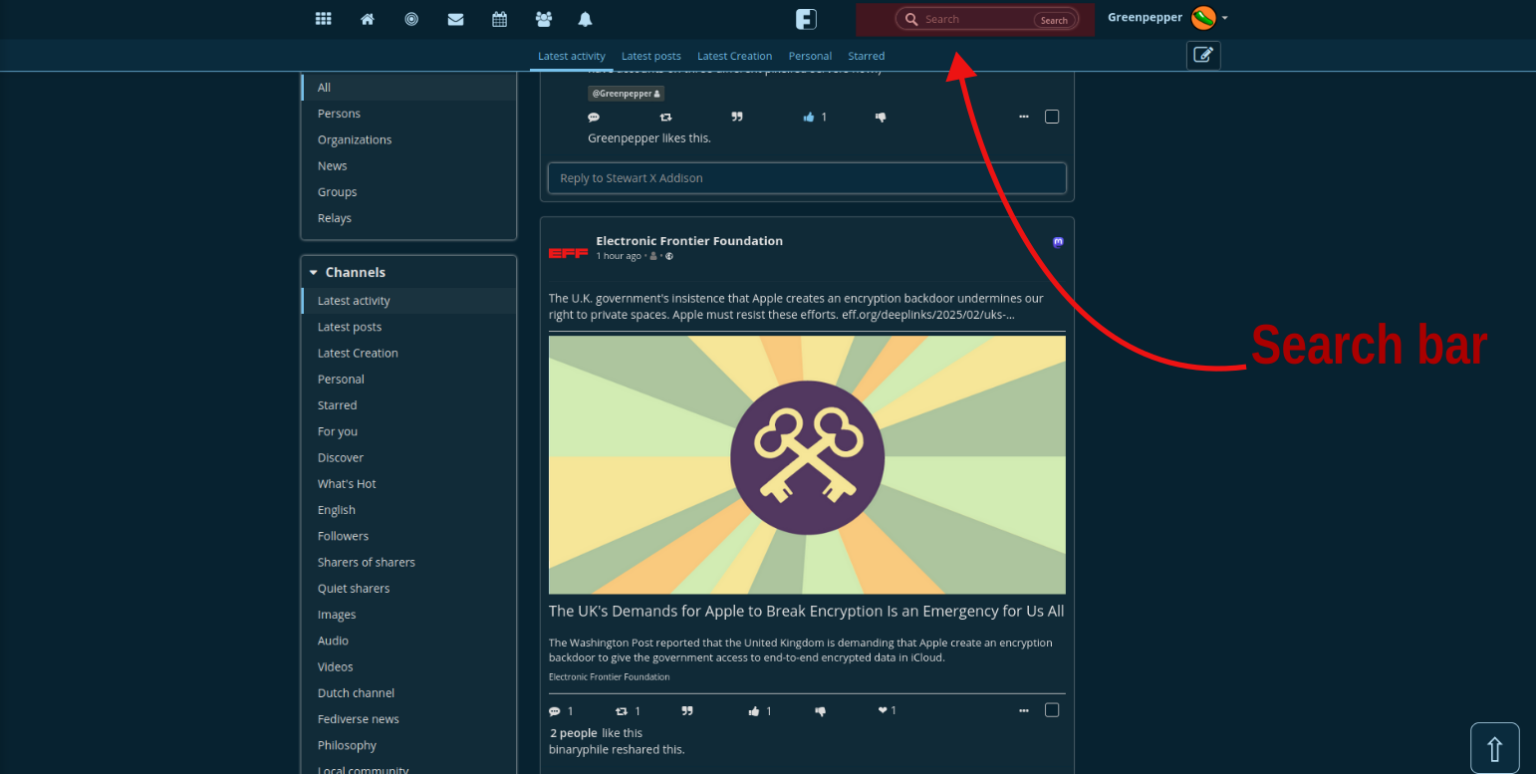Like the EFF post with thumbs up
Viewport: 1536px width, 774px height.
click(x=756, y=710)
